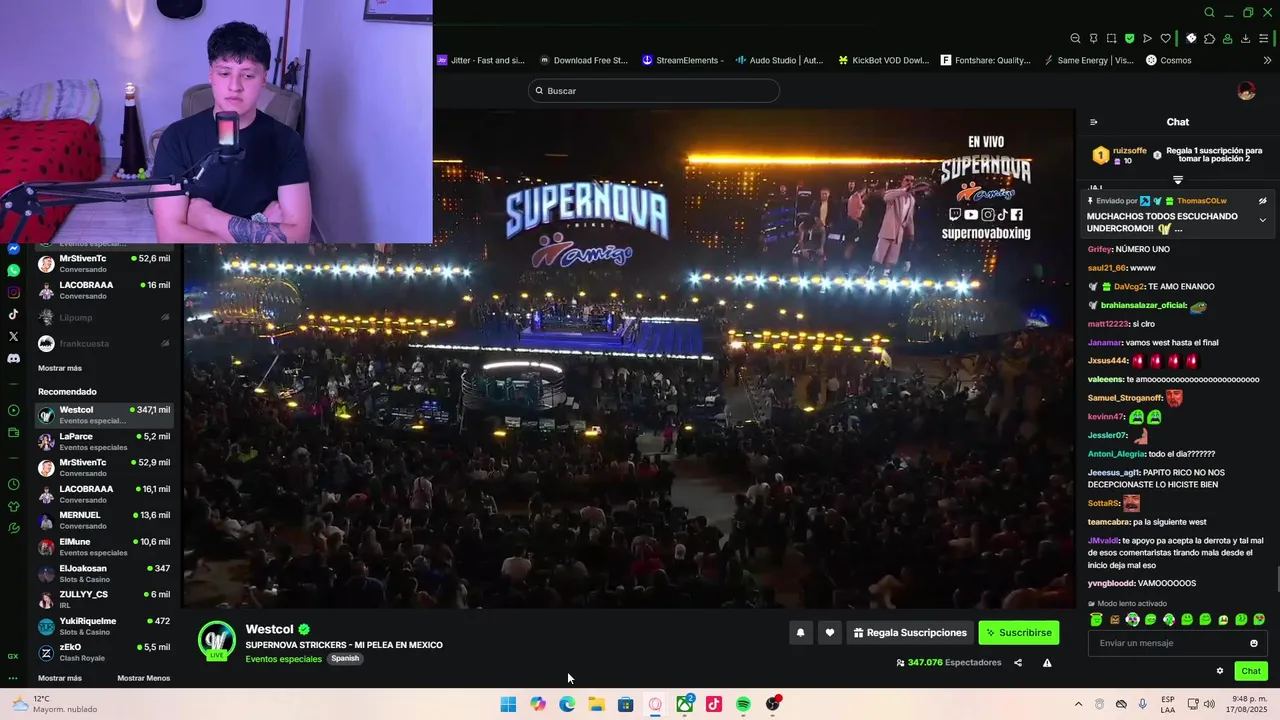This screenshot has height=720, width=1280.
Task: Open the Download Free St... bookmark
Action: [583, 60]
